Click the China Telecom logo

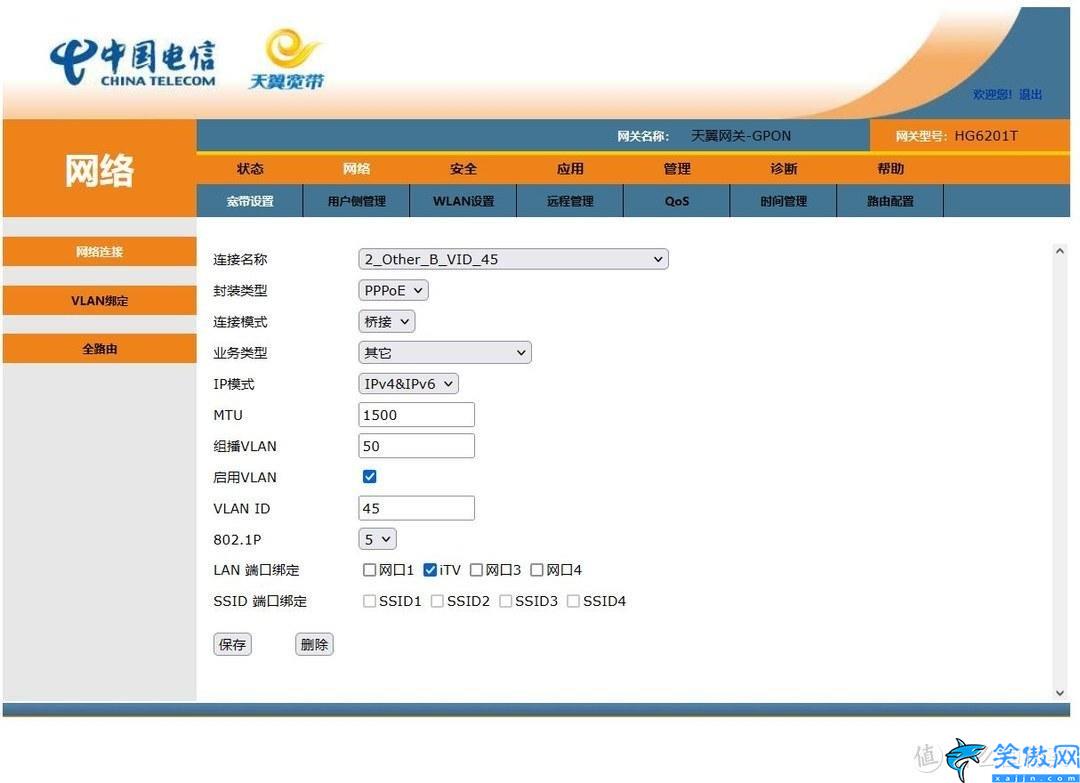click(132, 62)
